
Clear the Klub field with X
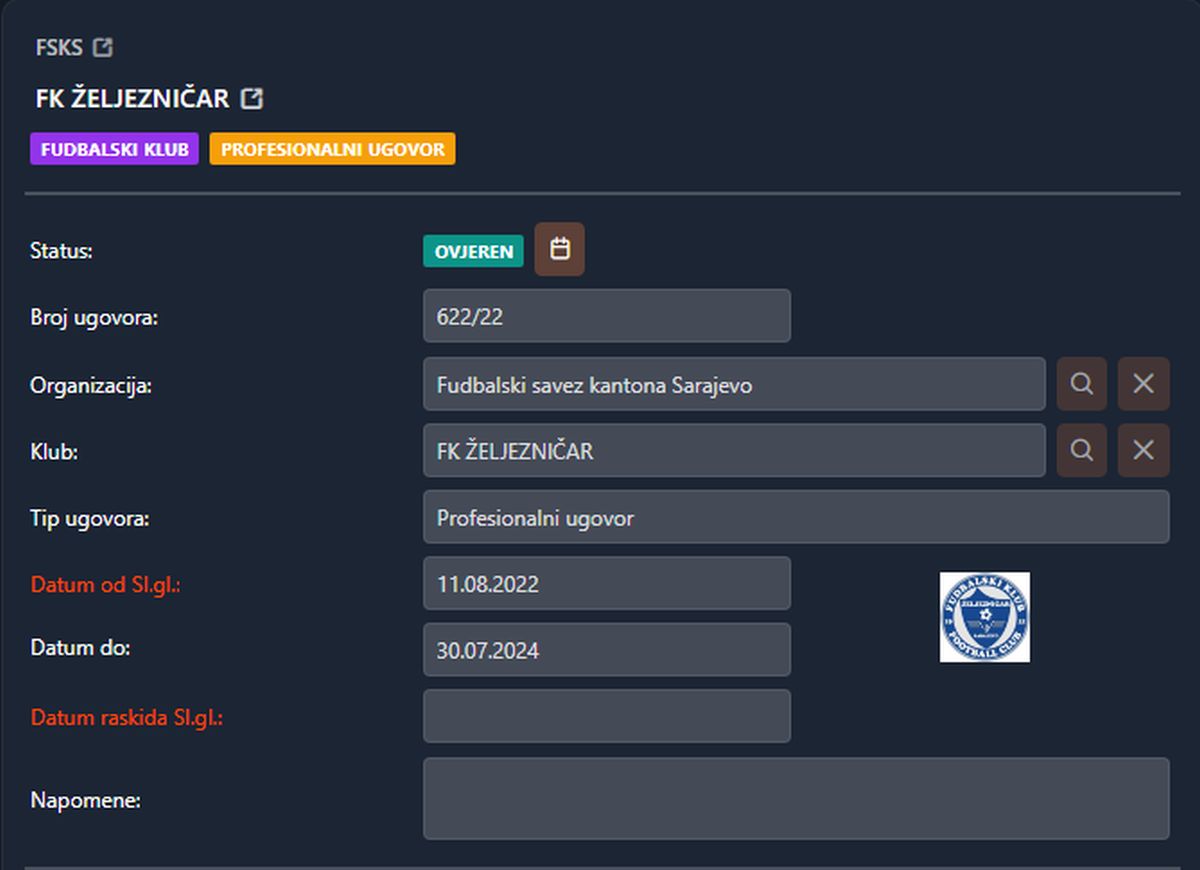(x=1143, y=451)
